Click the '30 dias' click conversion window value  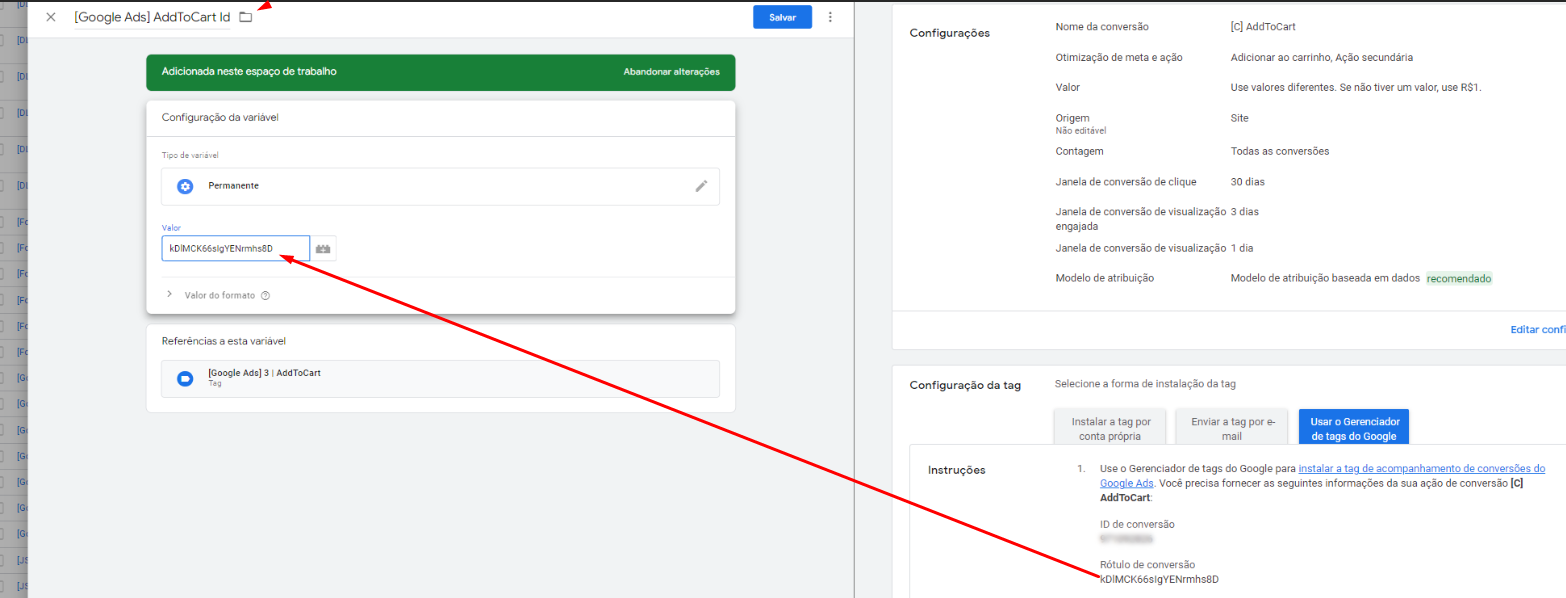pos(1249,182)
